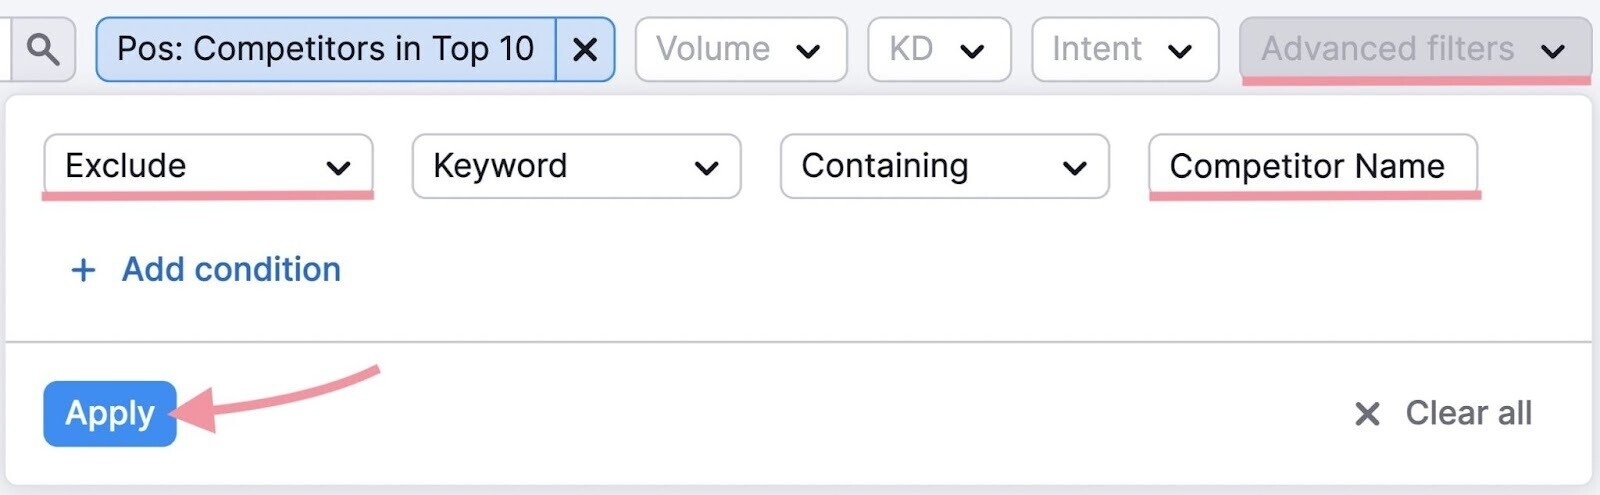1600x495 pixels.
Task: Click the magnifying glass search icon
Action: coord(42,48)
